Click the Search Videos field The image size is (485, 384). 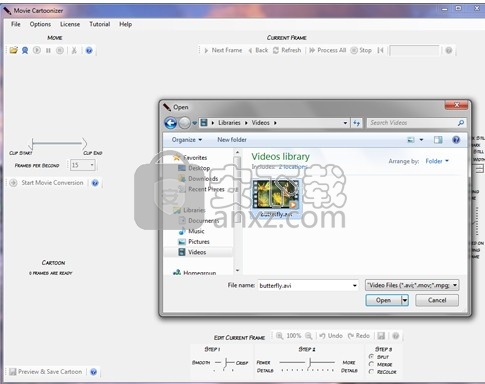click(416, 123)
